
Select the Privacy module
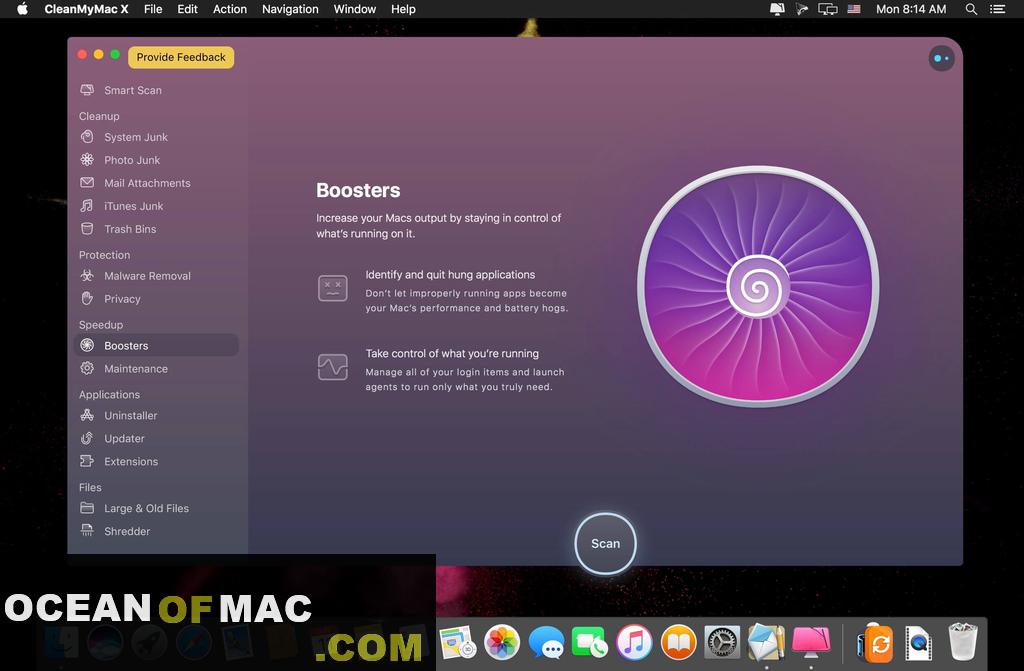pyautogui.click(x=122, y=299)
